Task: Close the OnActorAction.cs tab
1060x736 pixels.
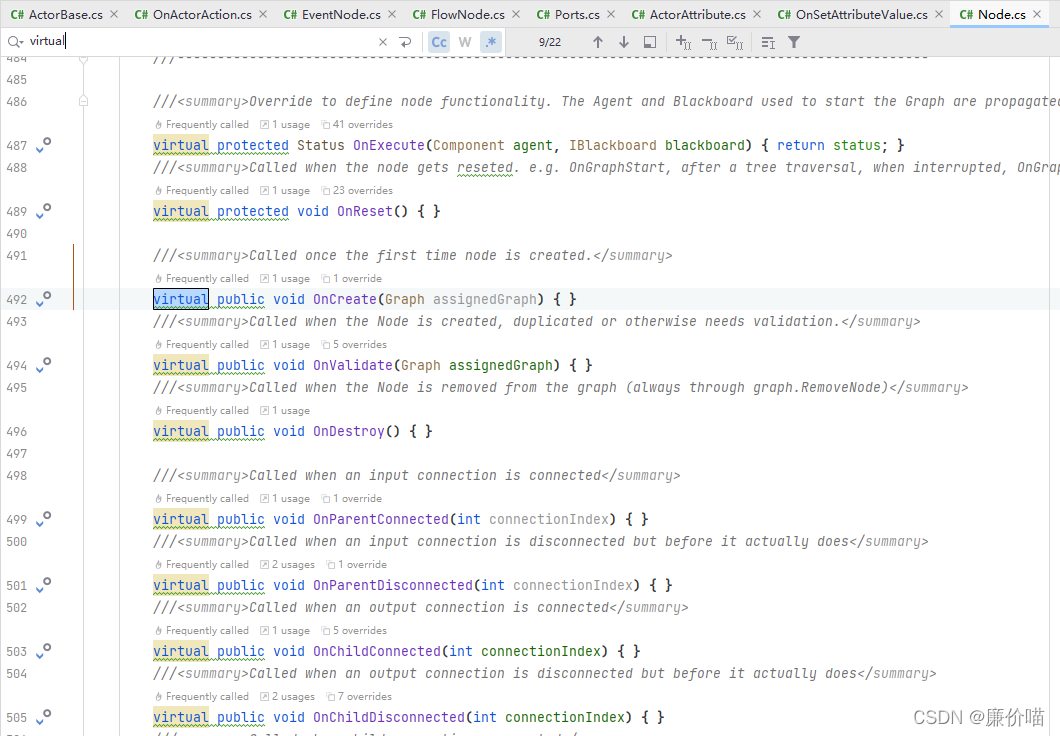Action: 263,14
